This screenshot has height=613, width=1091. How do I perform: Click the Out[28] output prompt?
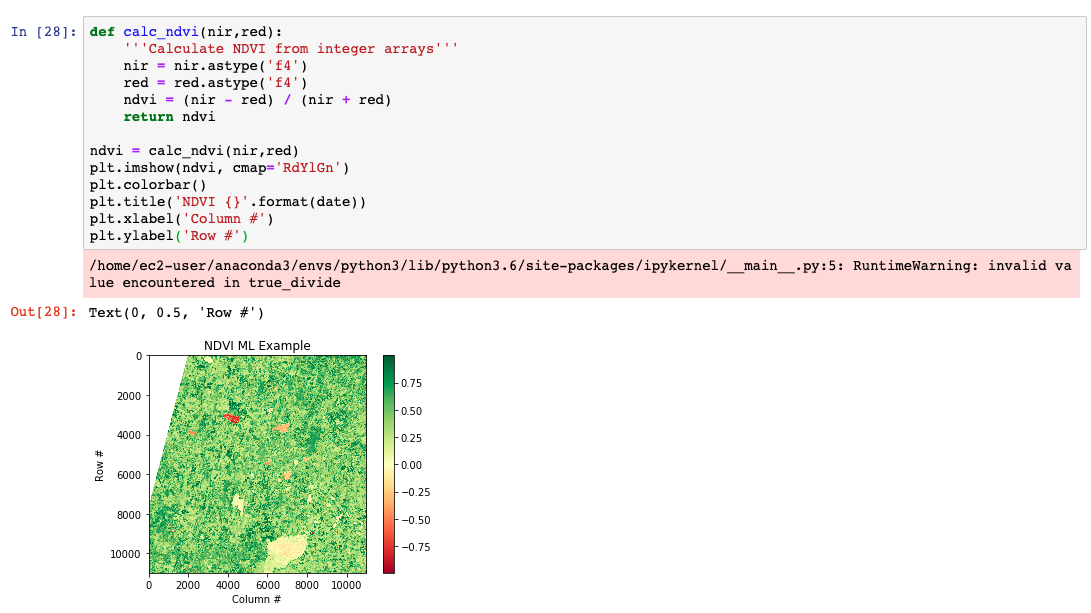(43, 313)
